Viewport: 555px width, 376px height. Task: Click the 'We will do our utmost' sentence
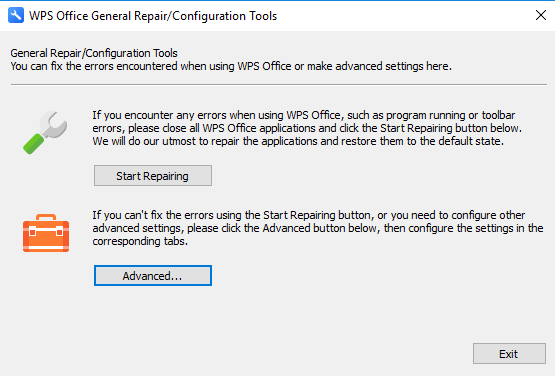click(x=298, y=141)
